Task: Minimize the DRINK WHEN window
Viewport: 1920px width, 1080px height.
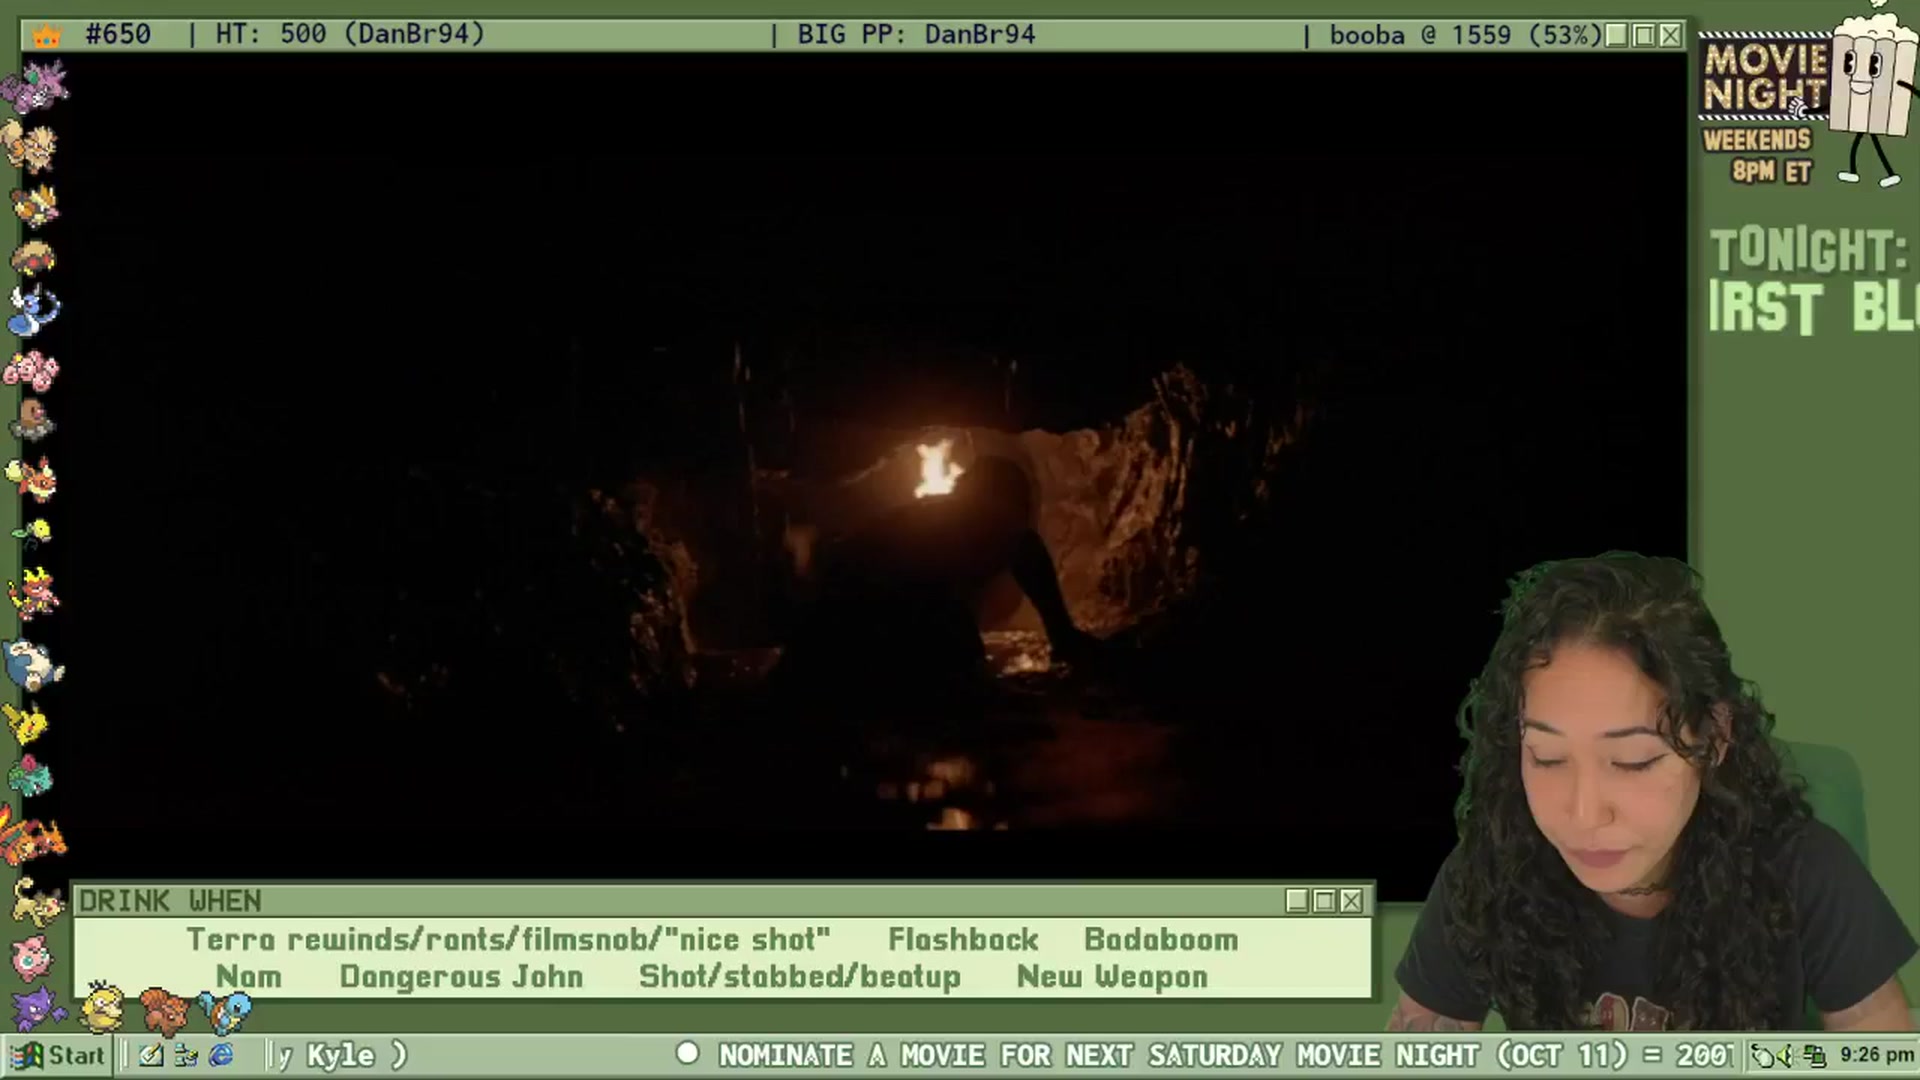Action: coord(1297,901)
